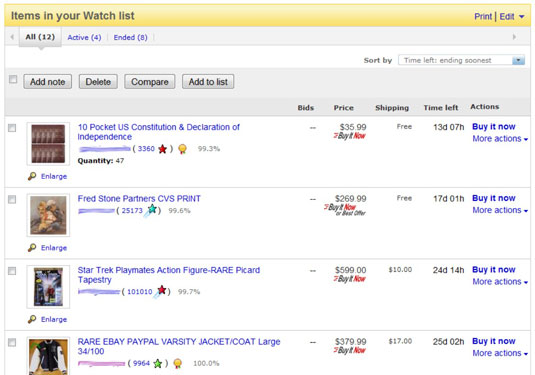Check the box for 10 Pocket US Constitution

[x=12, y=128]
